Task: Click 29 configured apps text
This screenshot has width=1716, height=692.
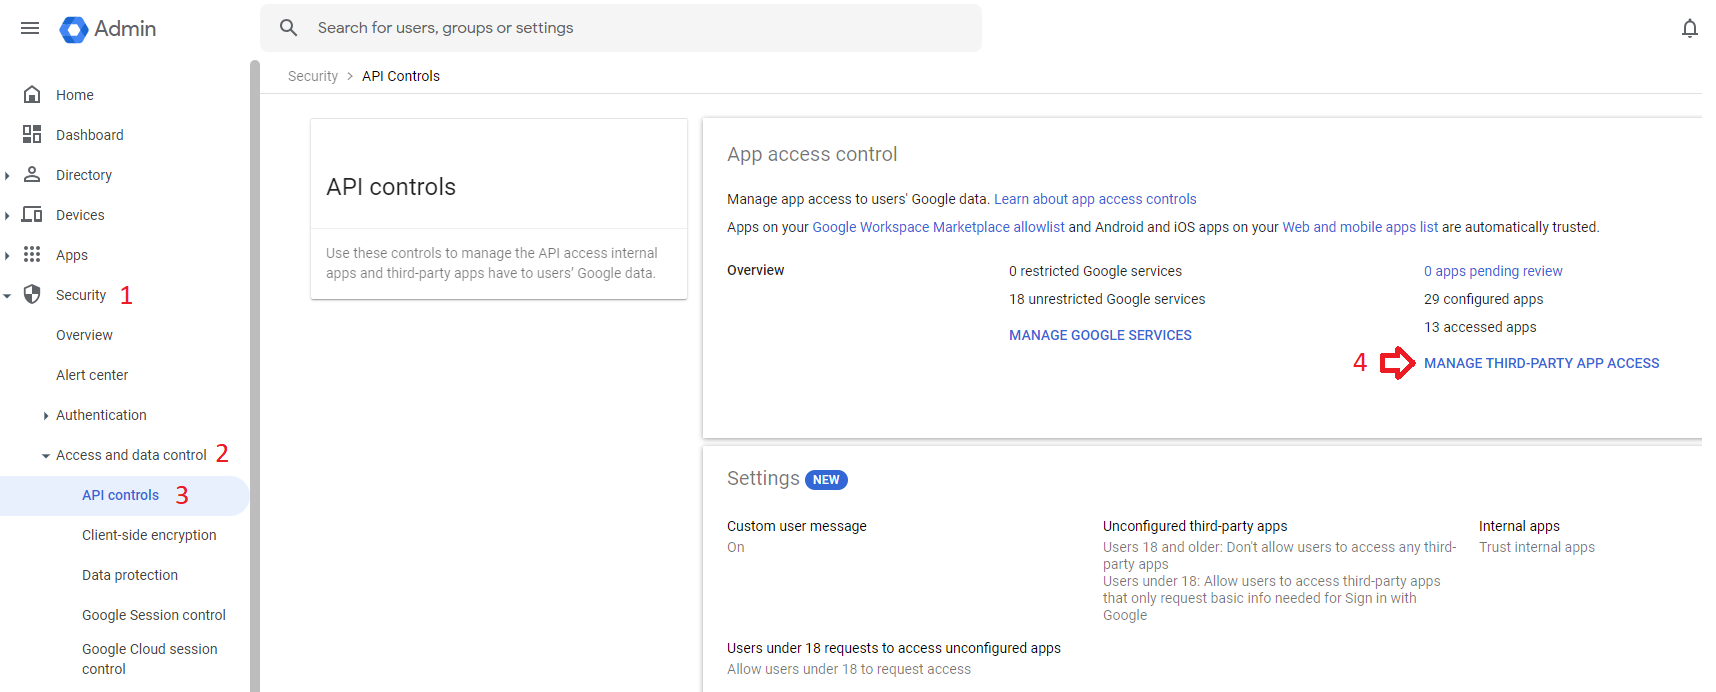Action: 1483,299
